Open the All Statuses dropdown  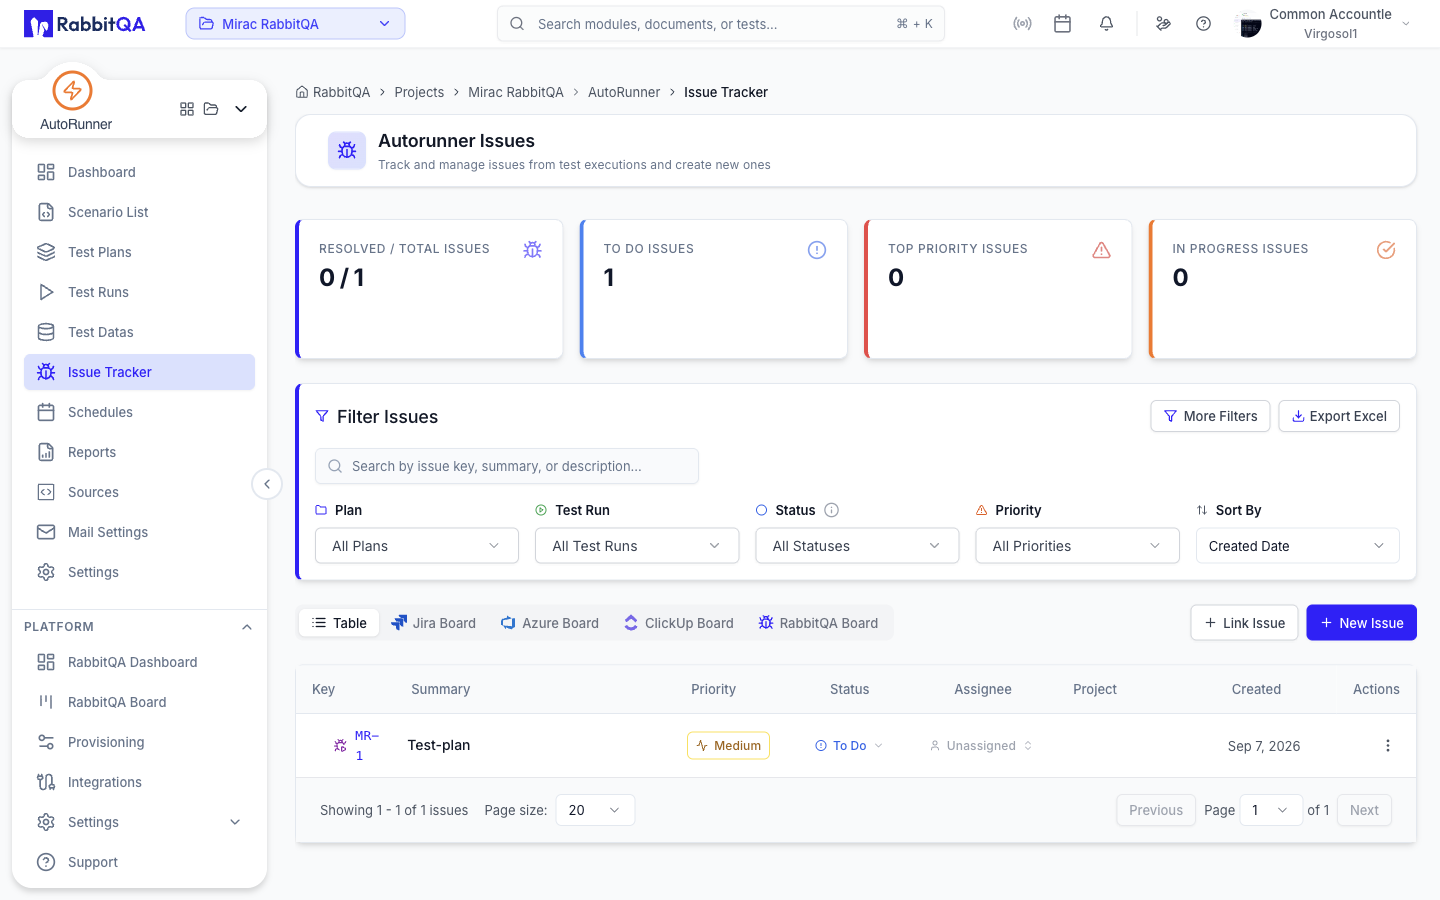857,546
